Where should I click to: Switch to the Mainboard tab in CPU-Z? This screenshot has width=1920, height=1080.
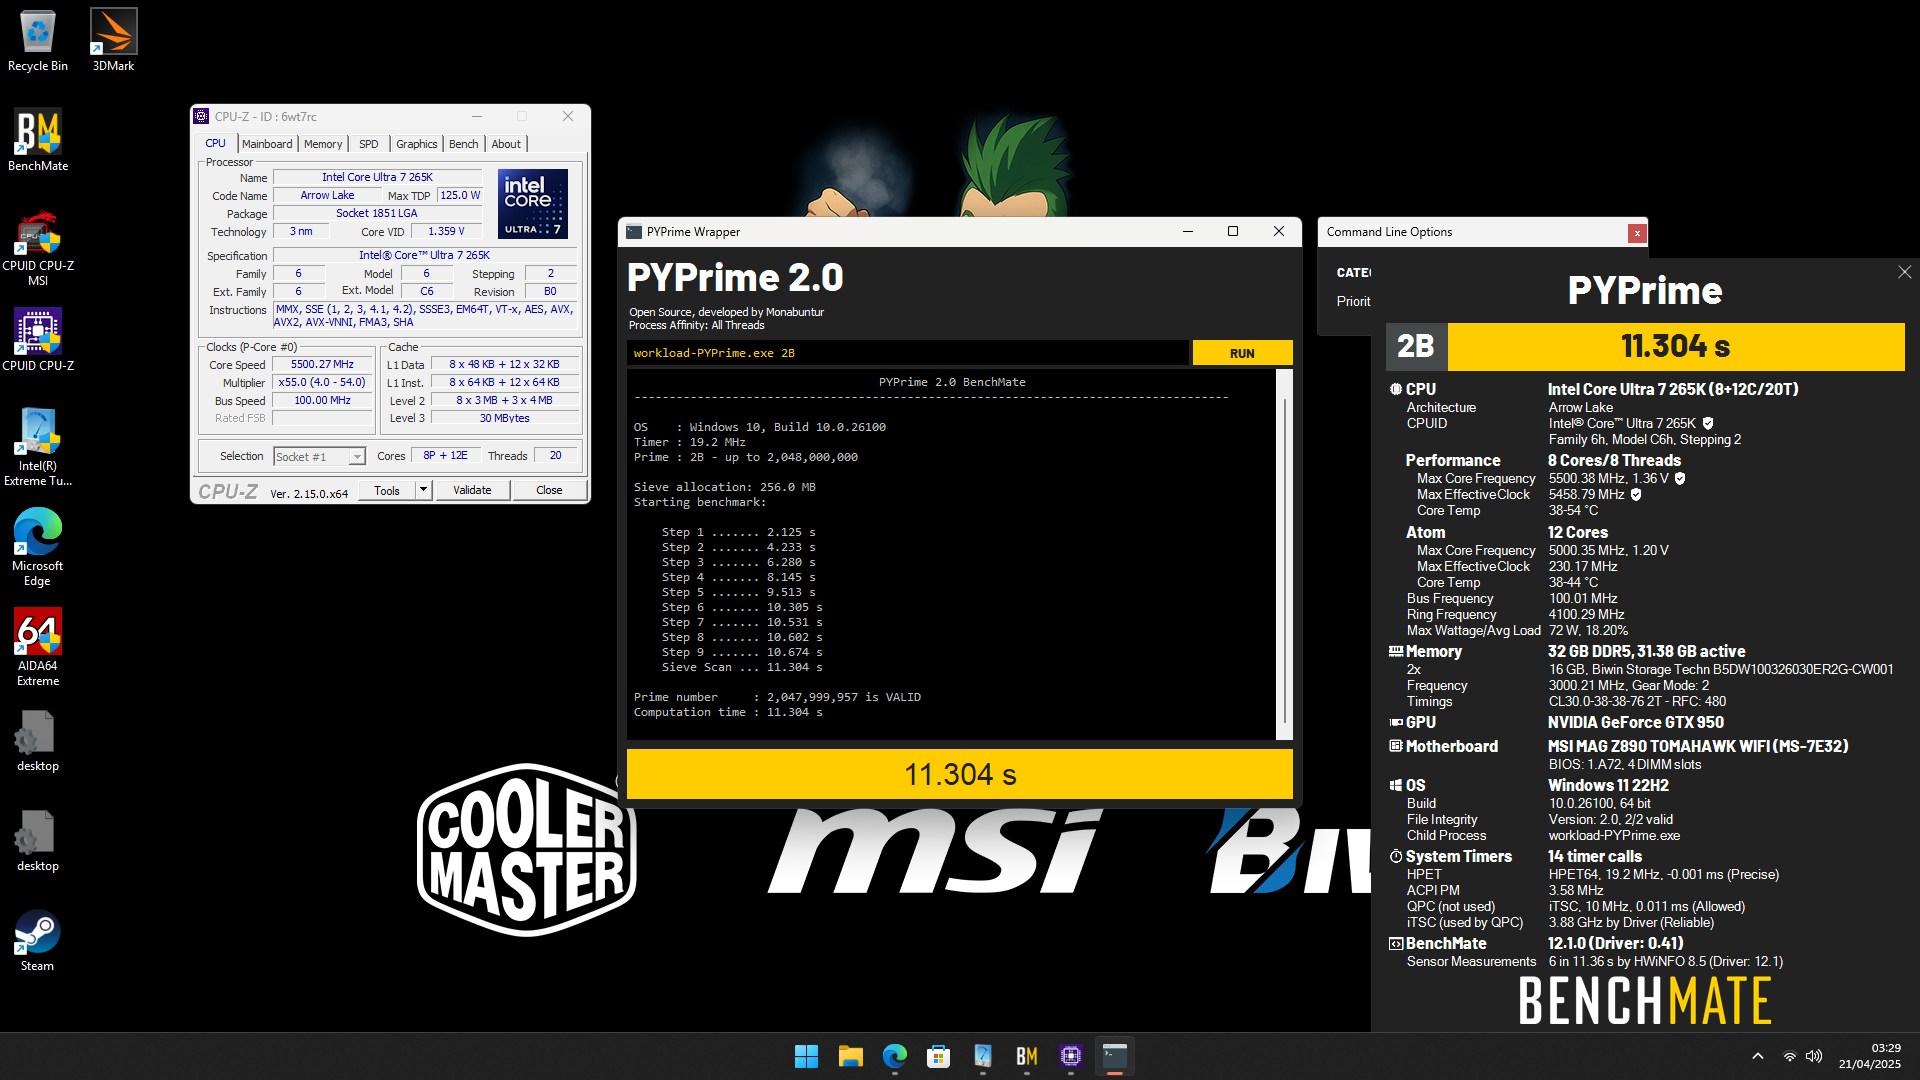(267, 144)
